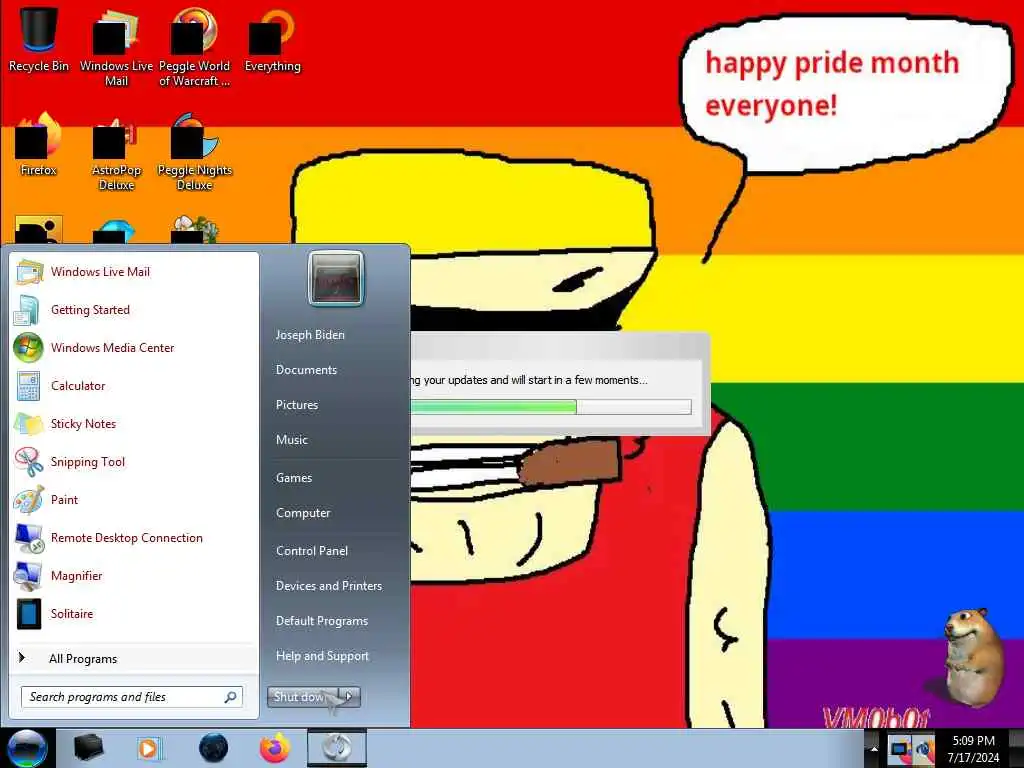Select the Snipping Tool label

(x=88, y=462)
